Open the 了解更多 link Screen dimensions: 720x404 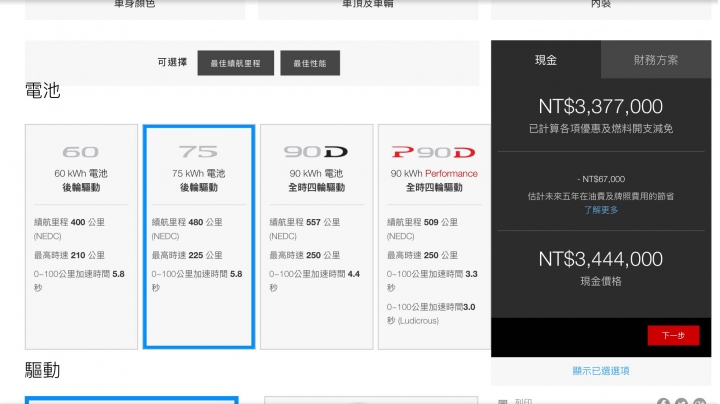(x=601, y=210)
